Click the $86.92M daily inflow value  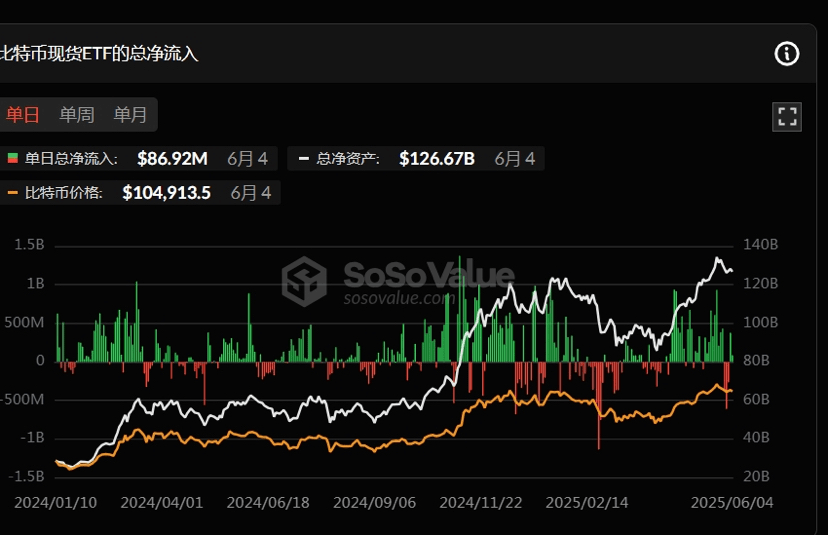tap(172, 158)
